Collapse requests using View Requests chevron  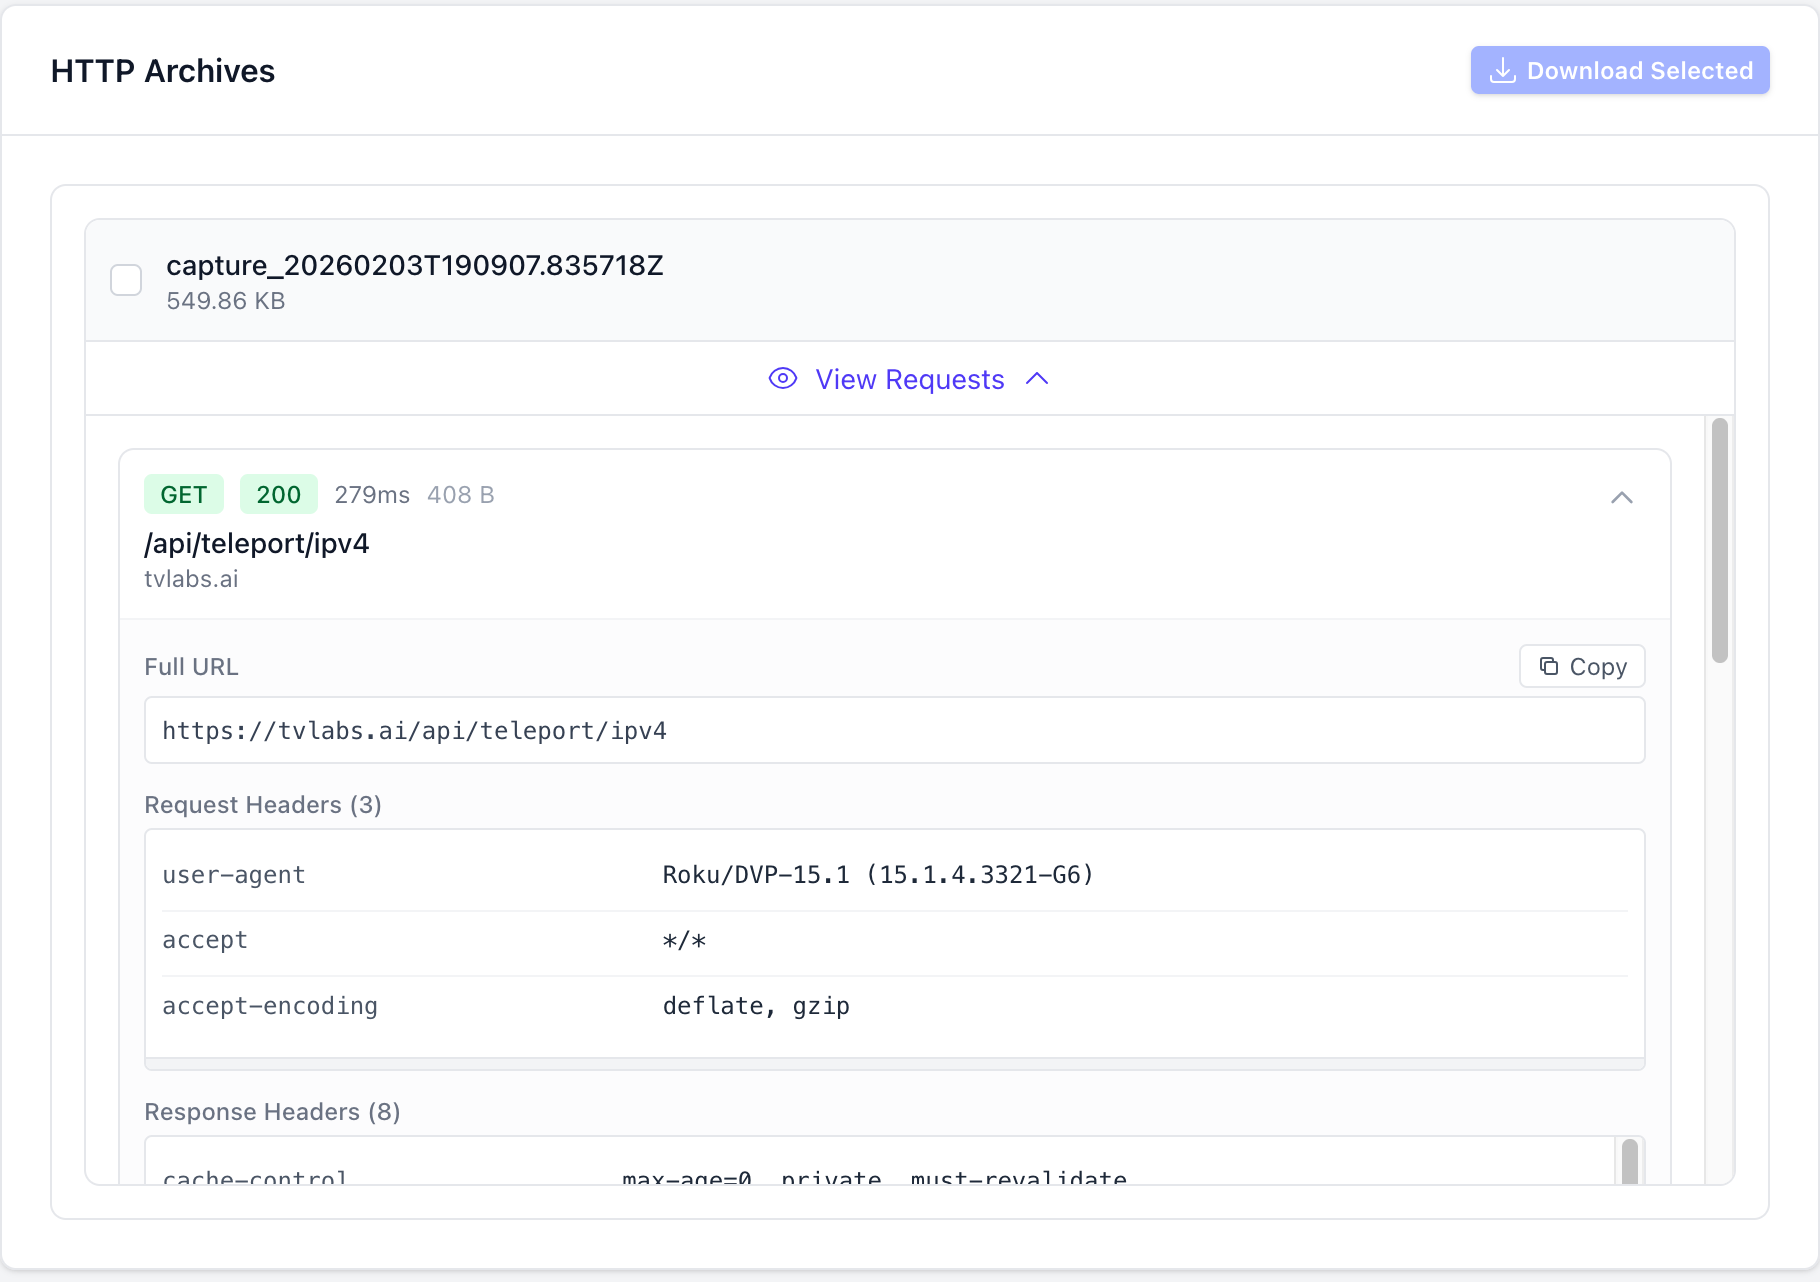pos(1037,379)
